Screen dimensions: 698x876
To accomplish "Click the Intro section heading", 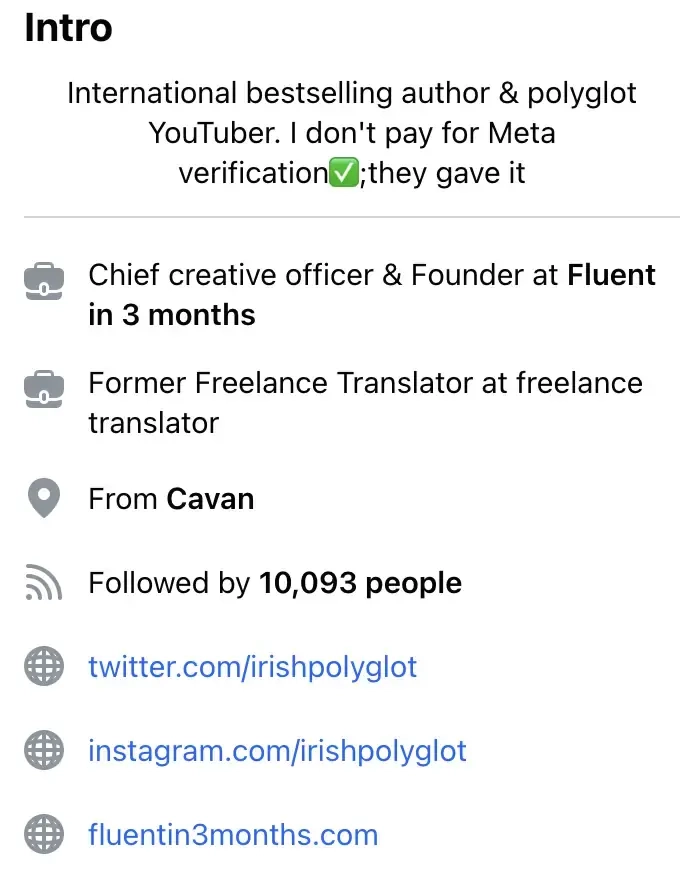I will click(x=68, y=28).
